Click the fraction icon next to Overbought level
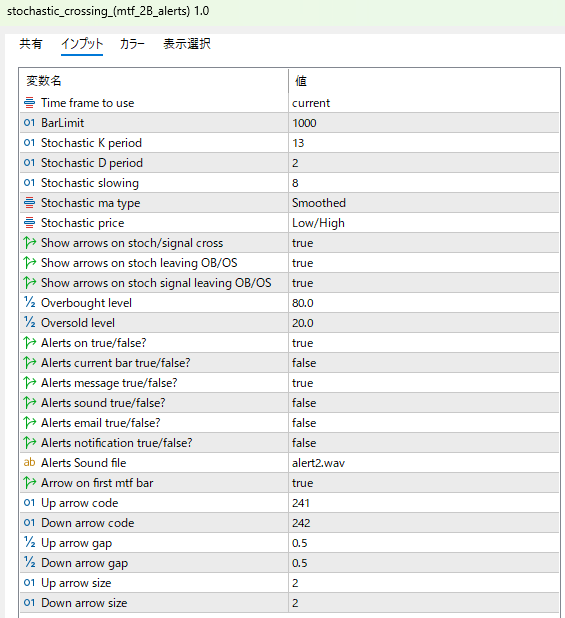 (30, 303)
